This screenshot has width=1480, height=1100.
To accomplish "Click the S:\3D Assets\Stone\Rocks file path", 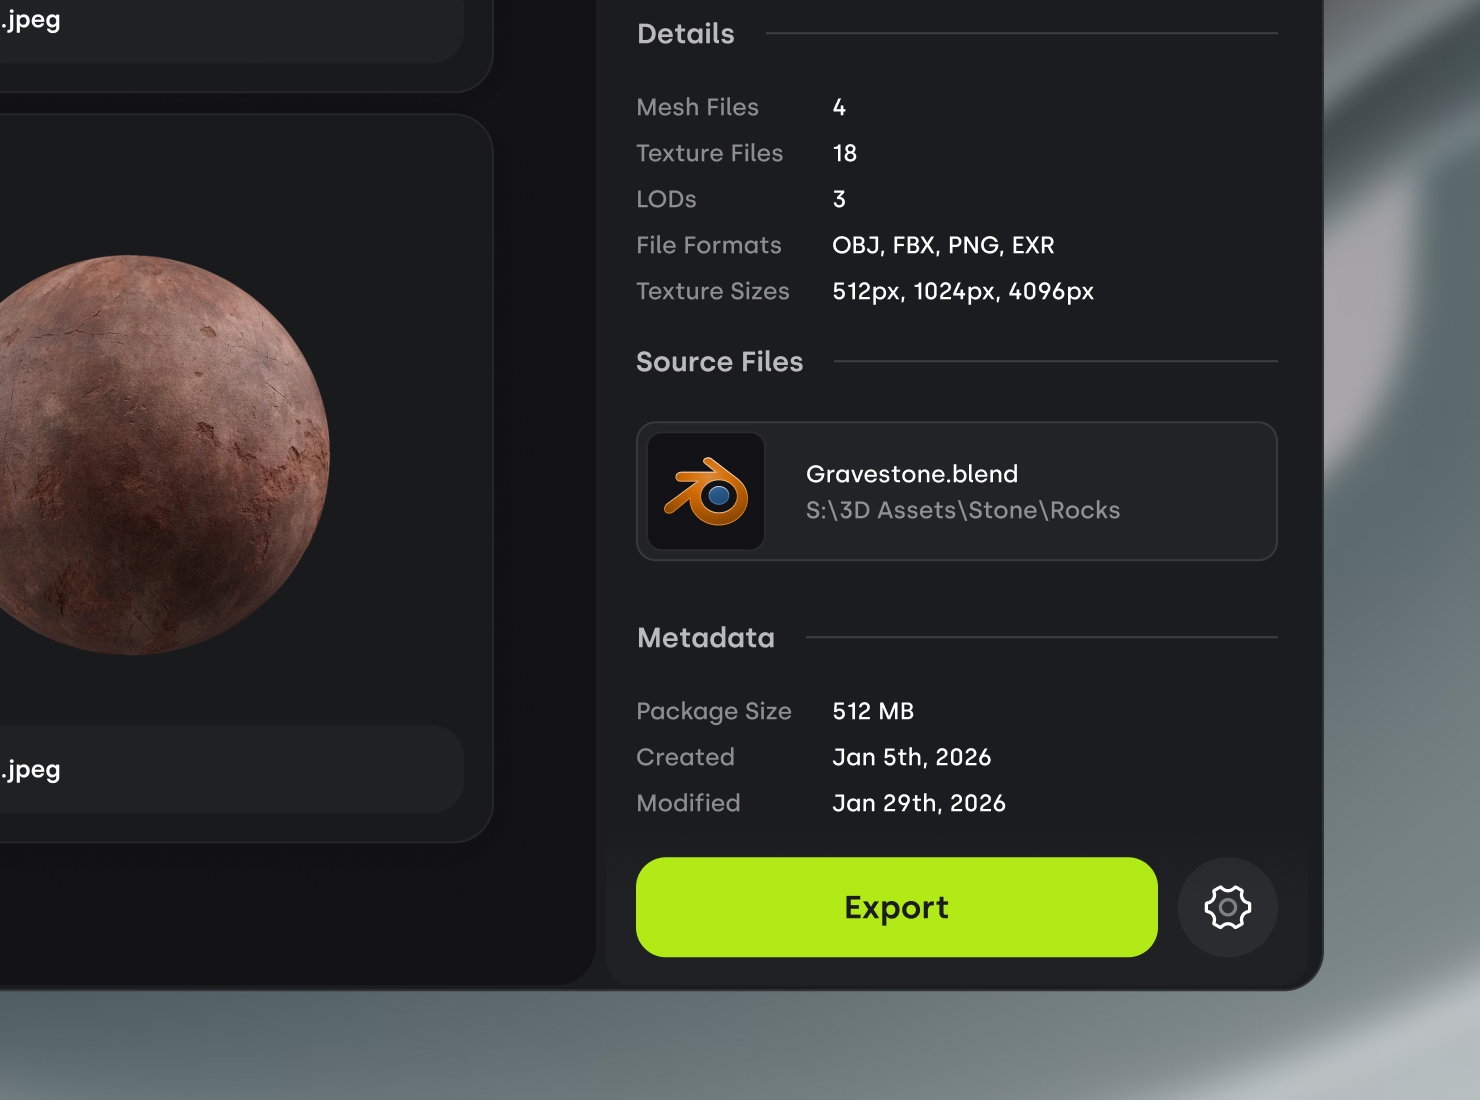I will 962,510.
